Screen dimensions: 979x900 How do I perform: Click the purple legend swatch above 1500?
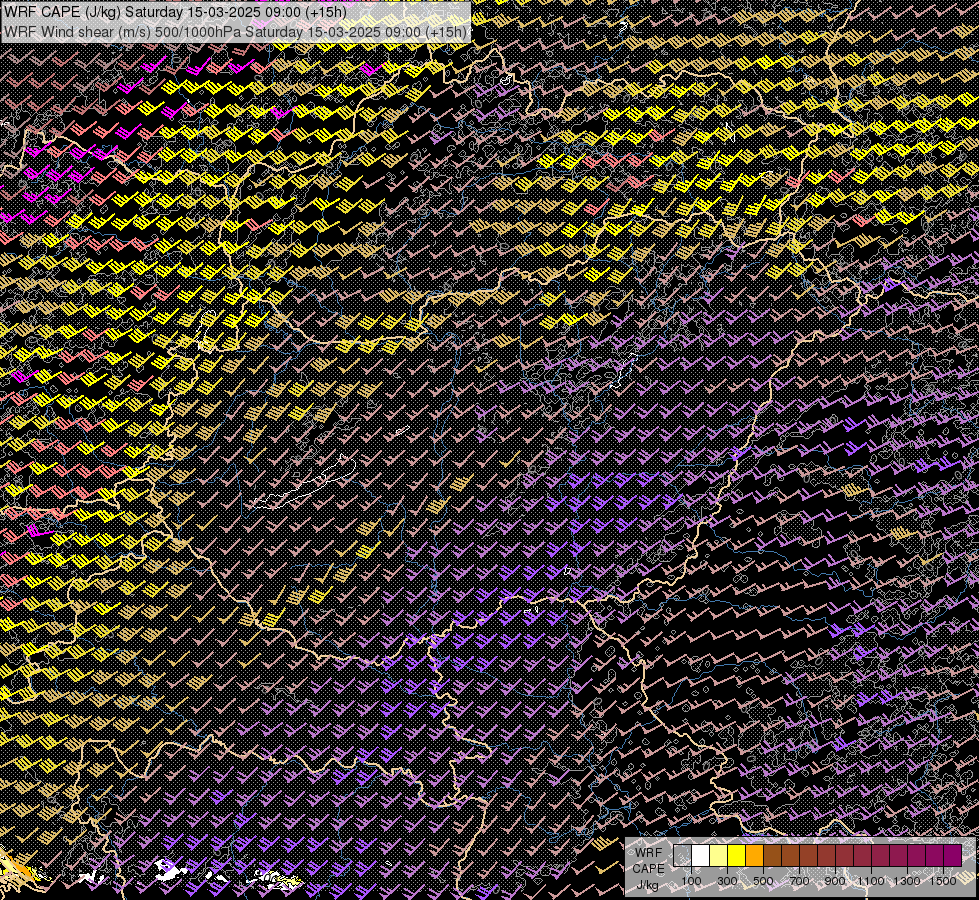pos(953,855)
